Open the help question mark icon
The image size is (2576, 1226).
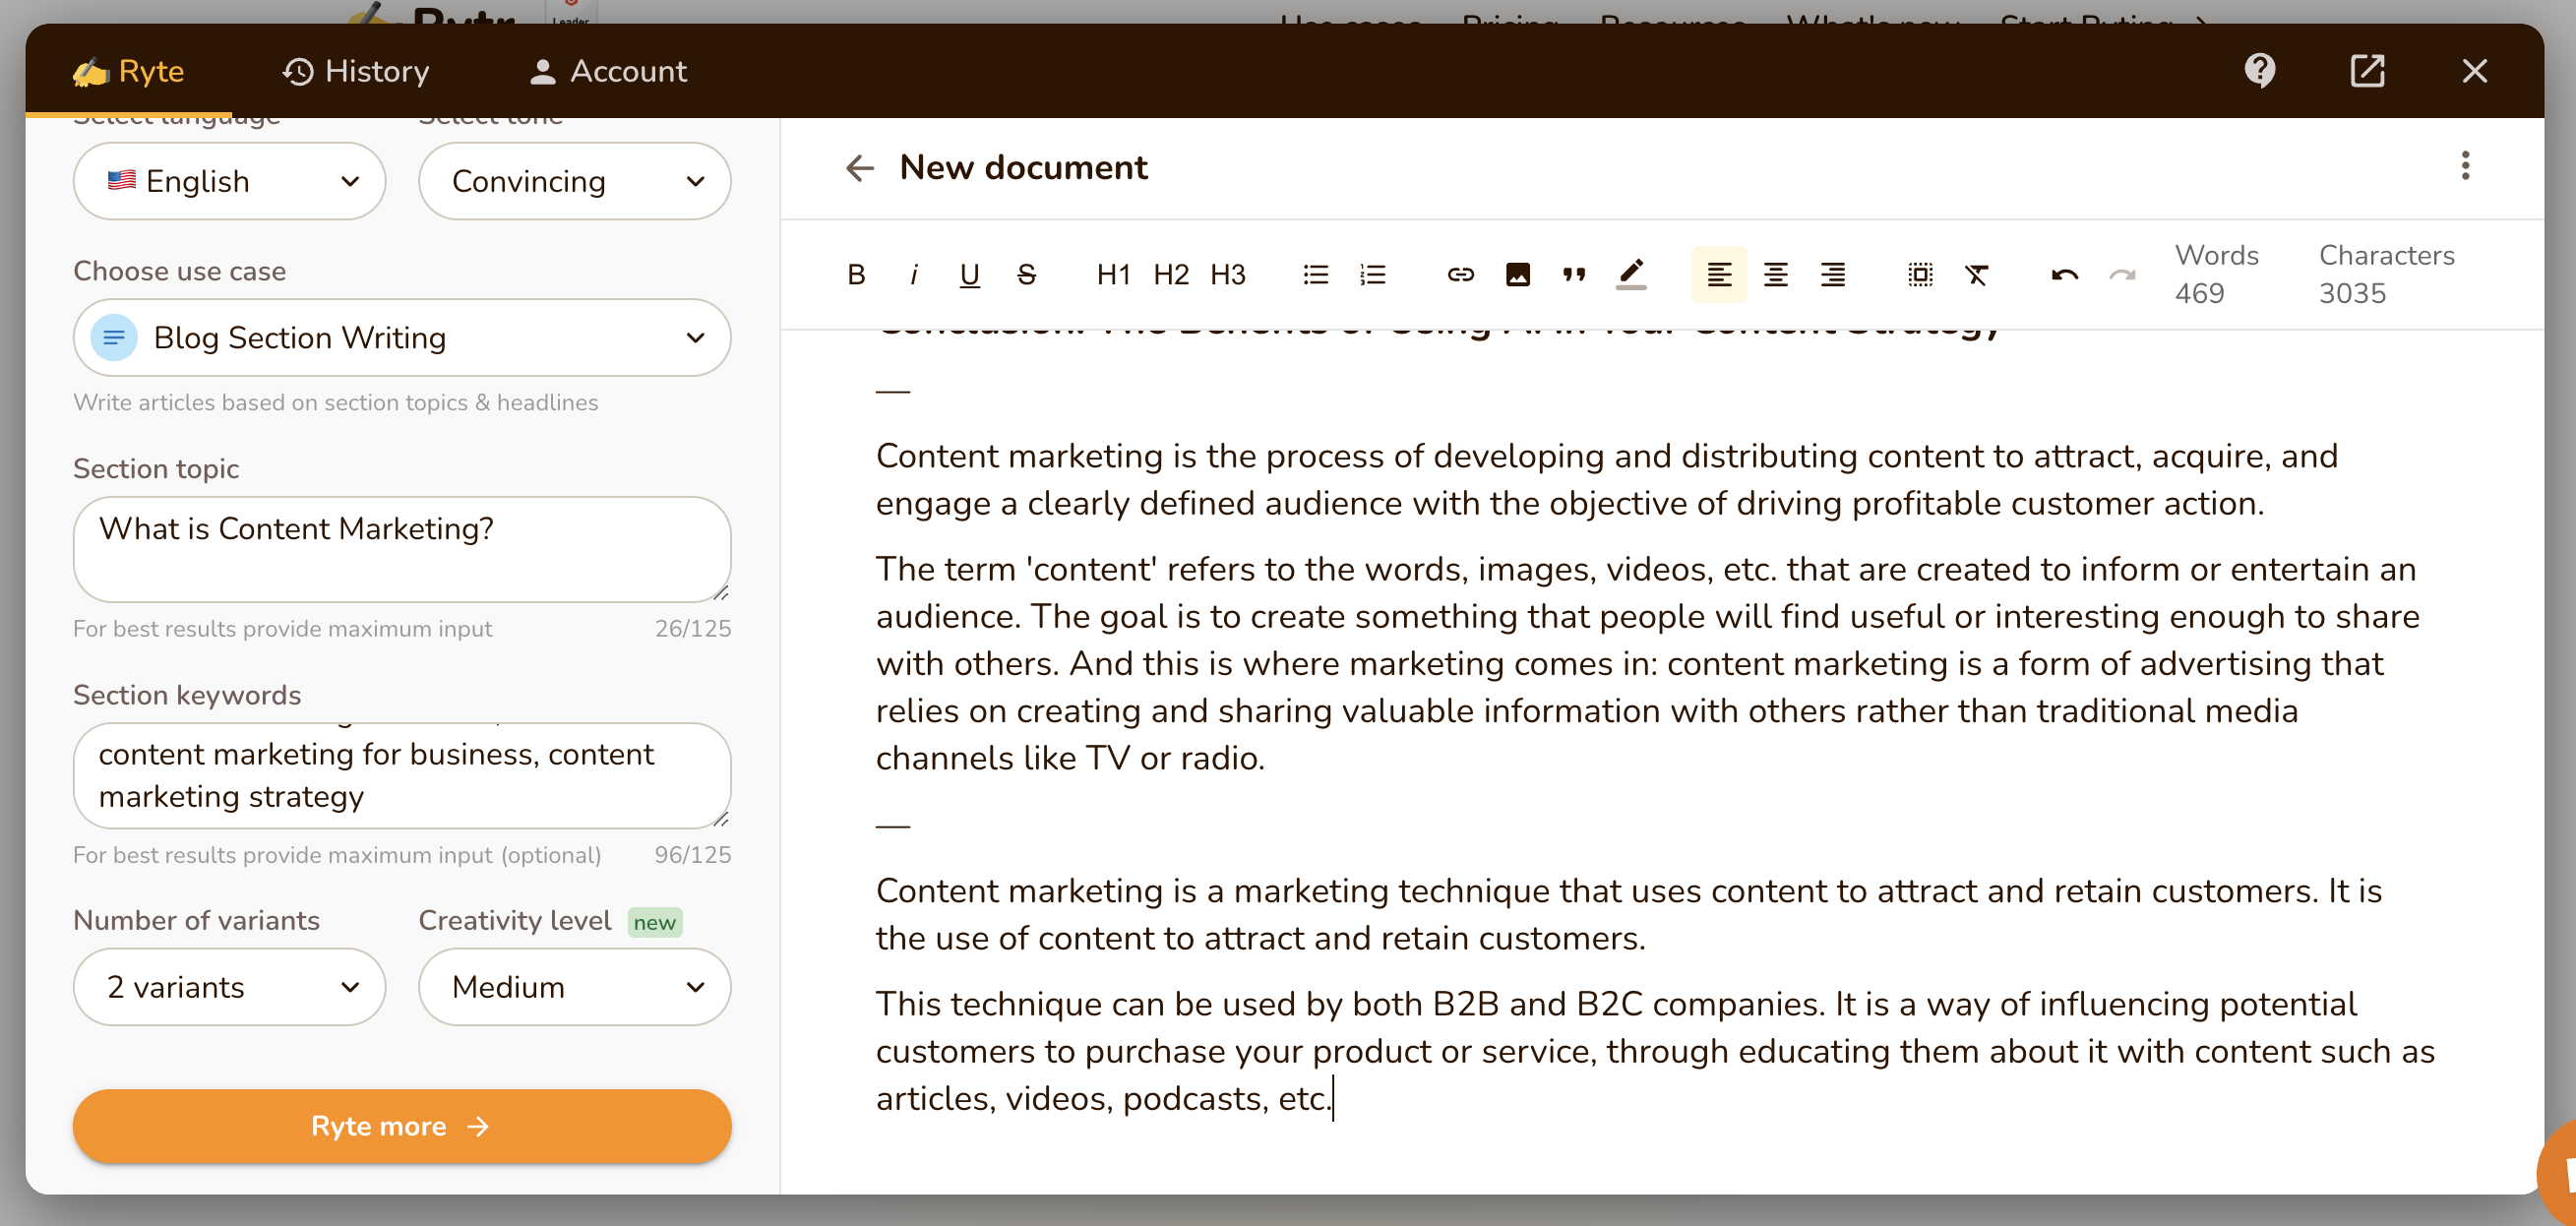(x=2260, y=71)
